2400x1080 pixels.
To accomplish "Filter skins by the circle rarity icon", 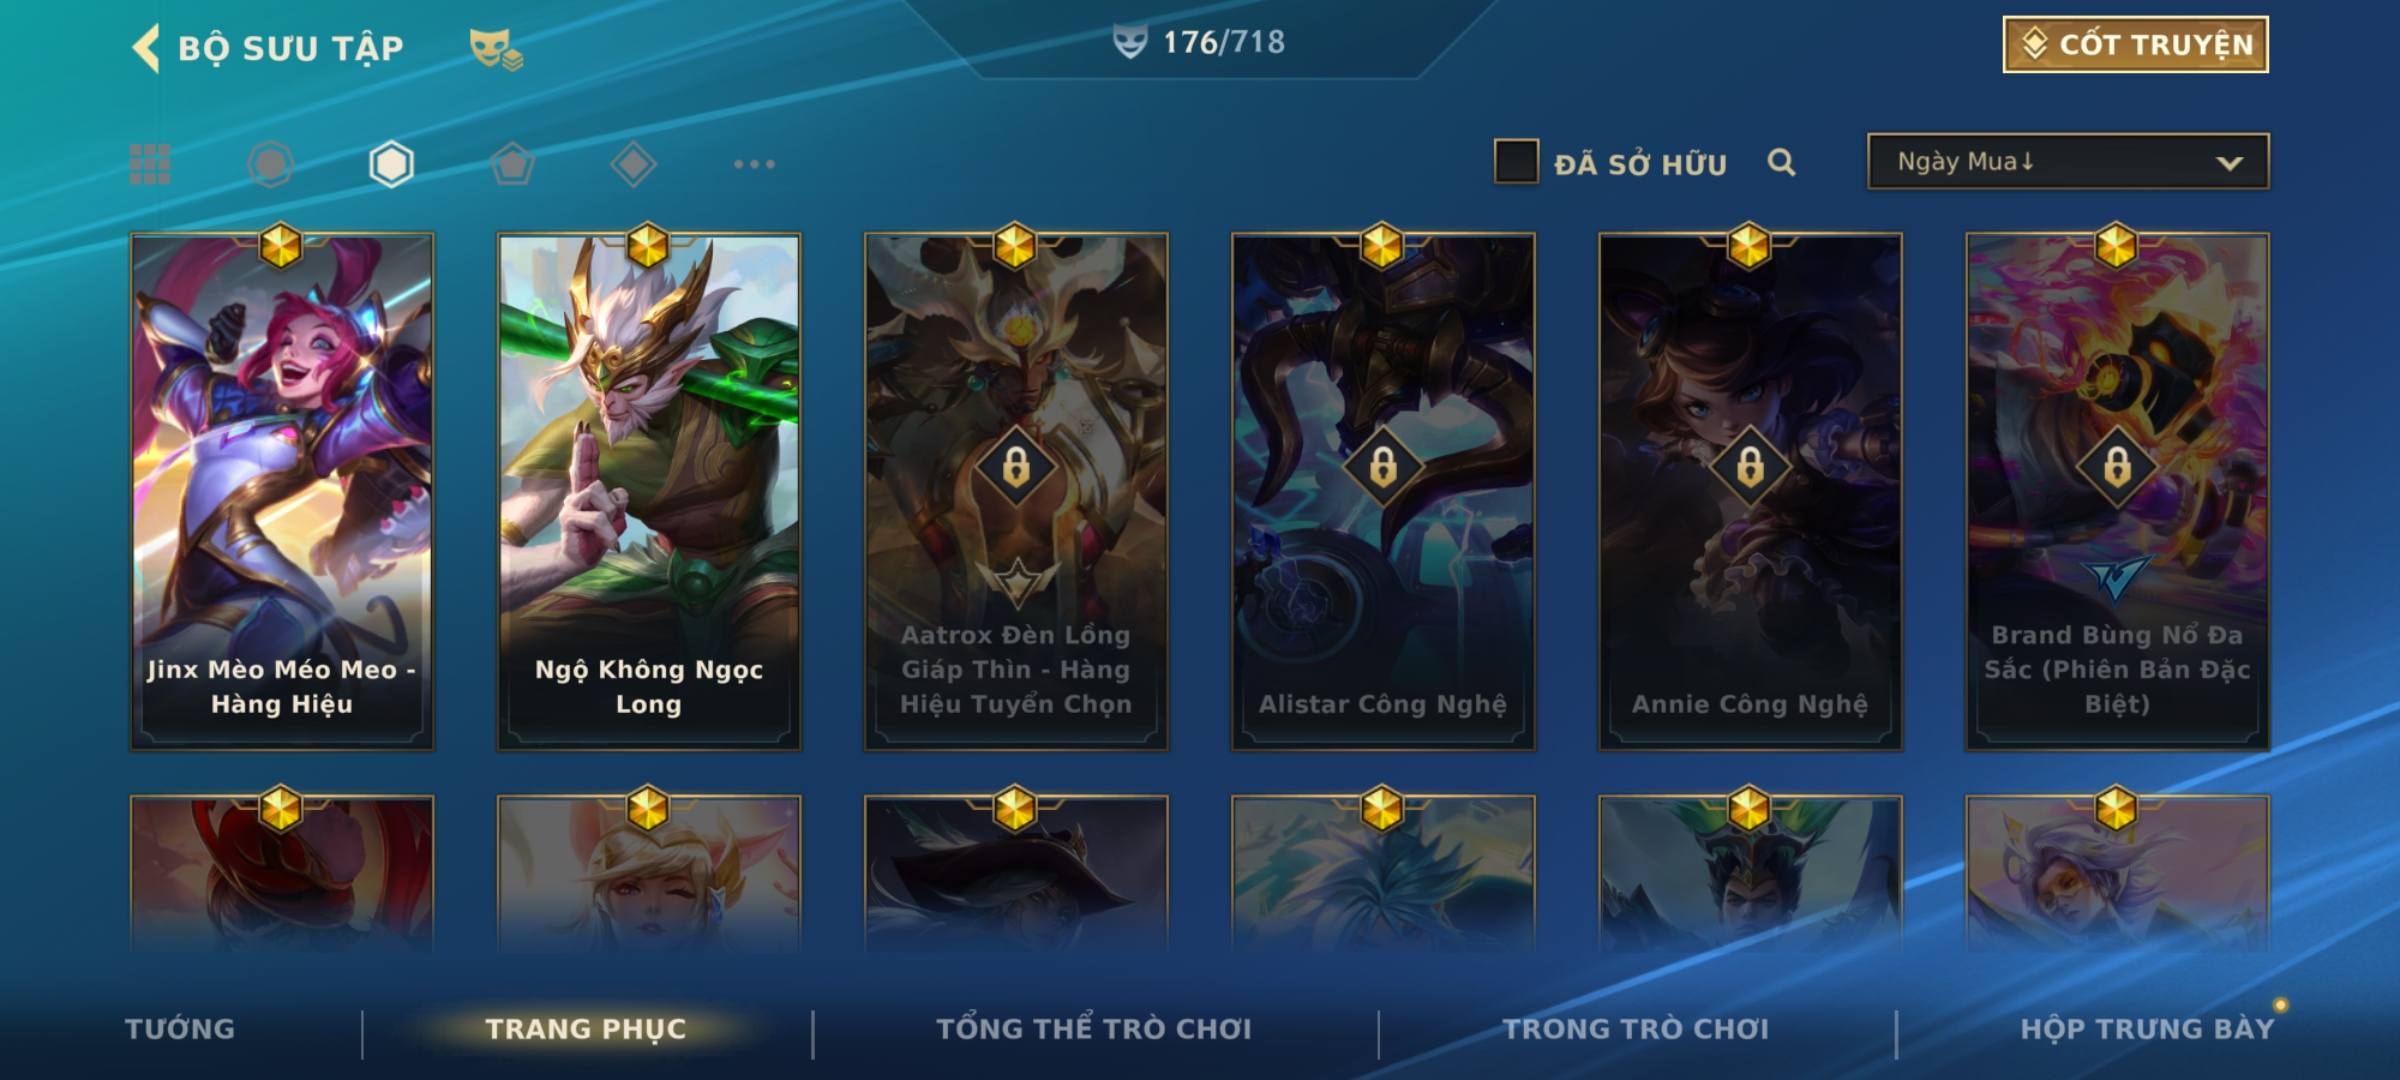I will [x=270, y=164].
